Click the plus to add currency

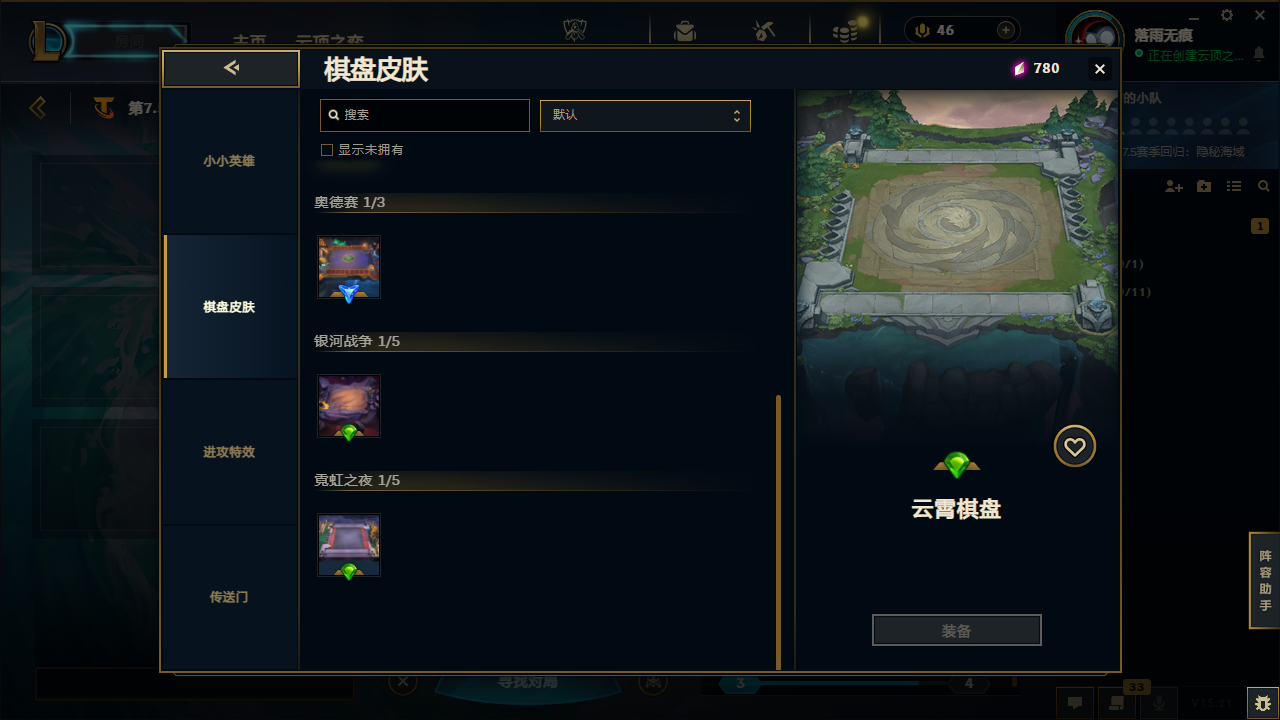click(x=1006, y=30)
